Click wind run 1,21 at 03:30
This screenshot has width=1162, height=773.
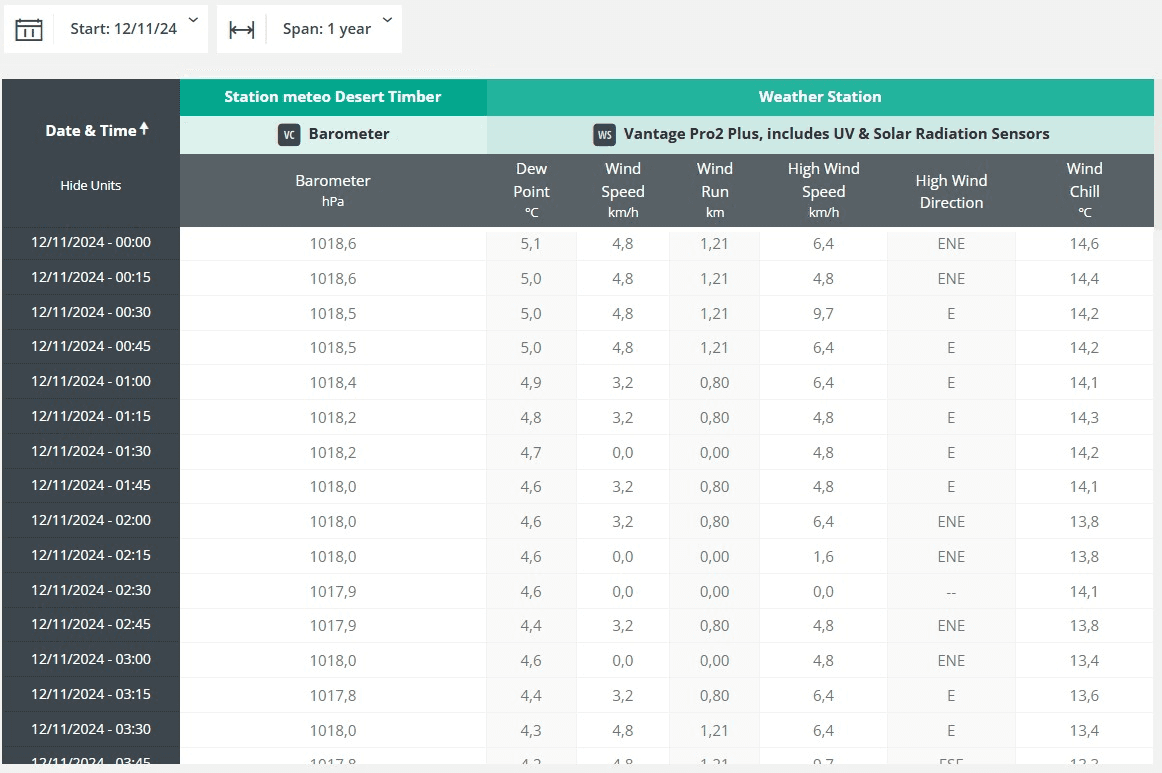click(714, 731)
